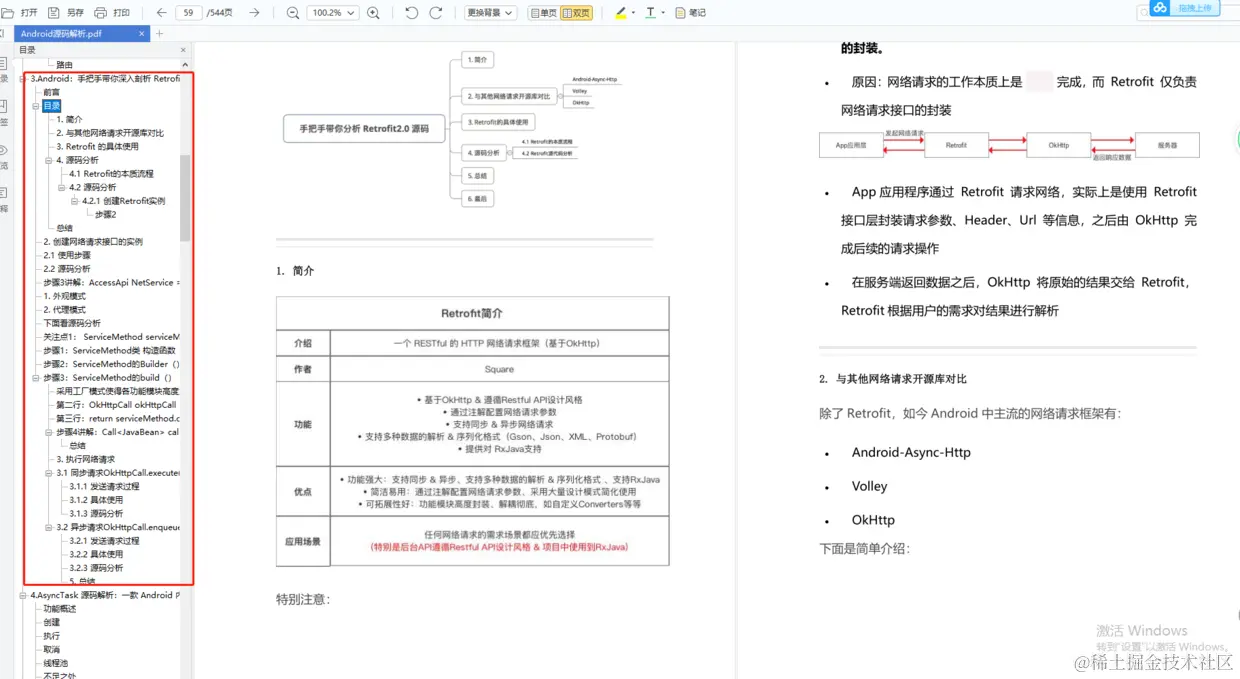Screen dimensions: 1240x679
Task: Open the highlighter color dropdown arrow
Action: [634, 14]
